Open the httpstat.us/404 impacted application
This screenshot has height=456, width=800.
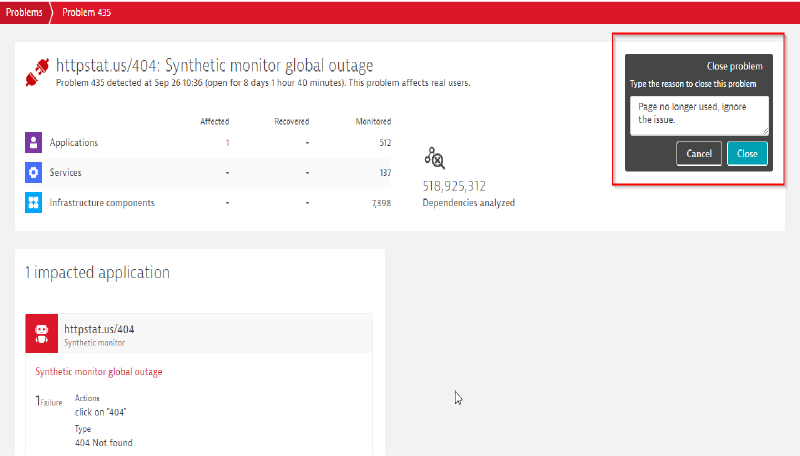pos(99,328)
